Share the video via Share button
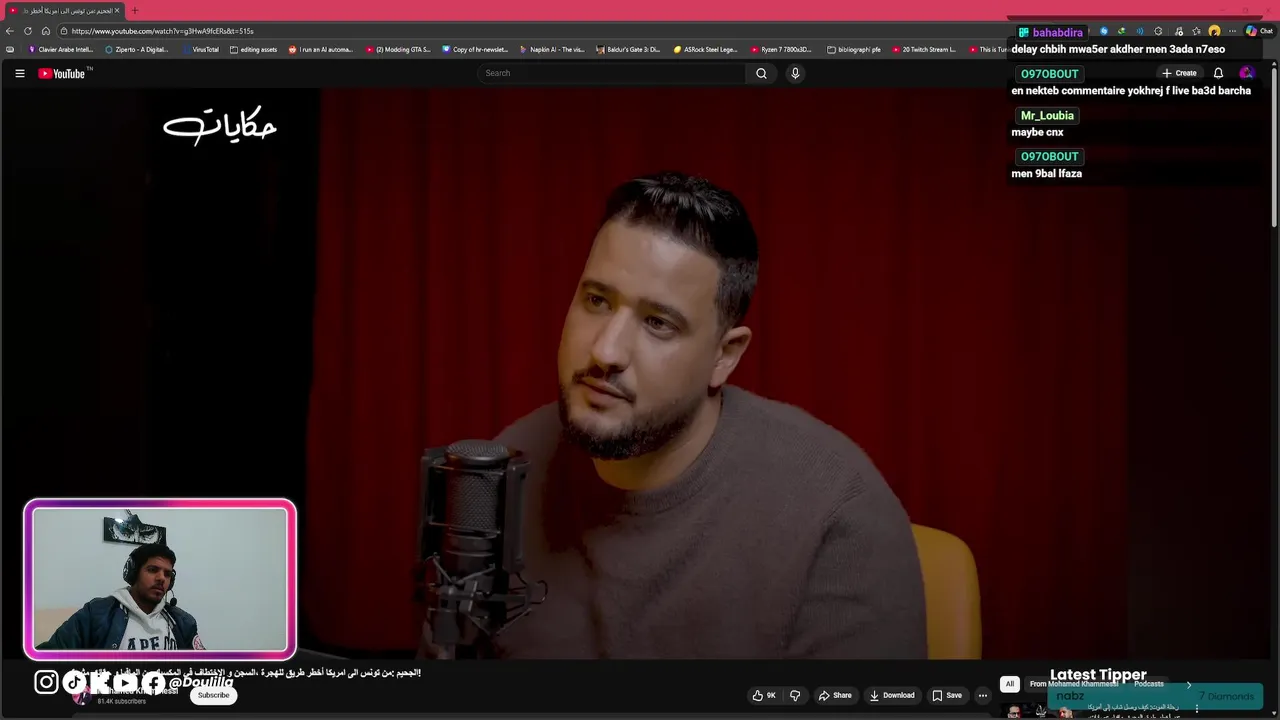Screen dimensions: 1280x720 (835, 695)
